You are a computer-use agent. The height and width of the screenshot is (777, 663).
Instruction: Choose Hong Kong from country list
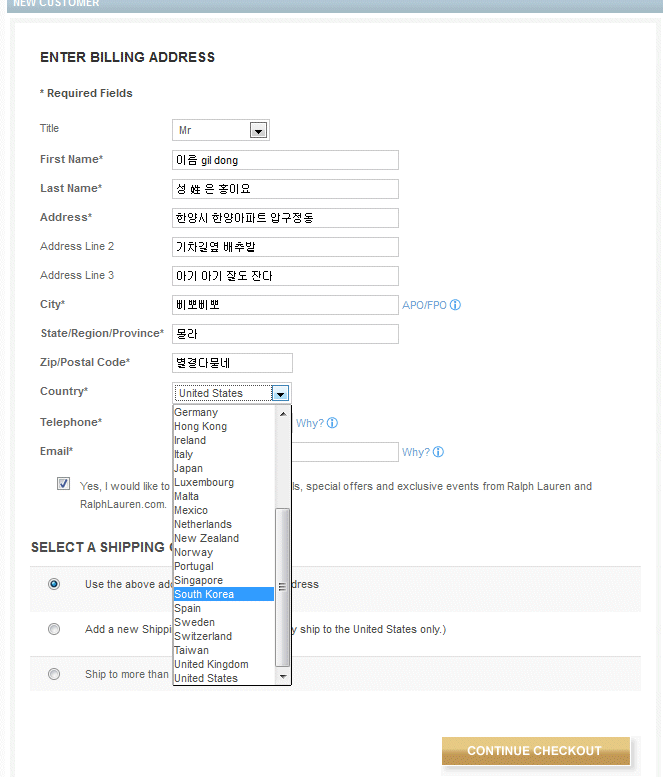(x=223, y=426)
